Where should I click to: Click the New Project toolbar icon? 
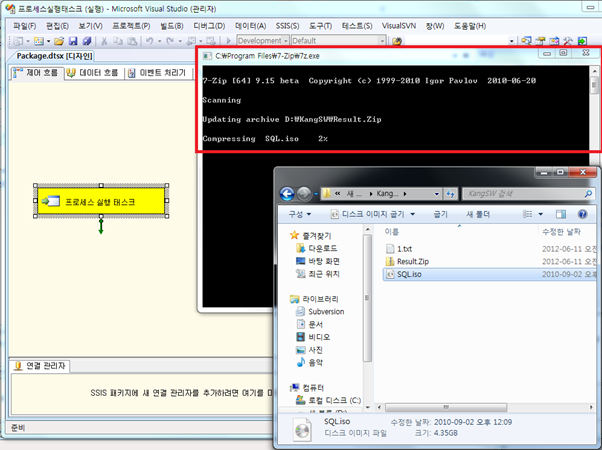[18, 41]
